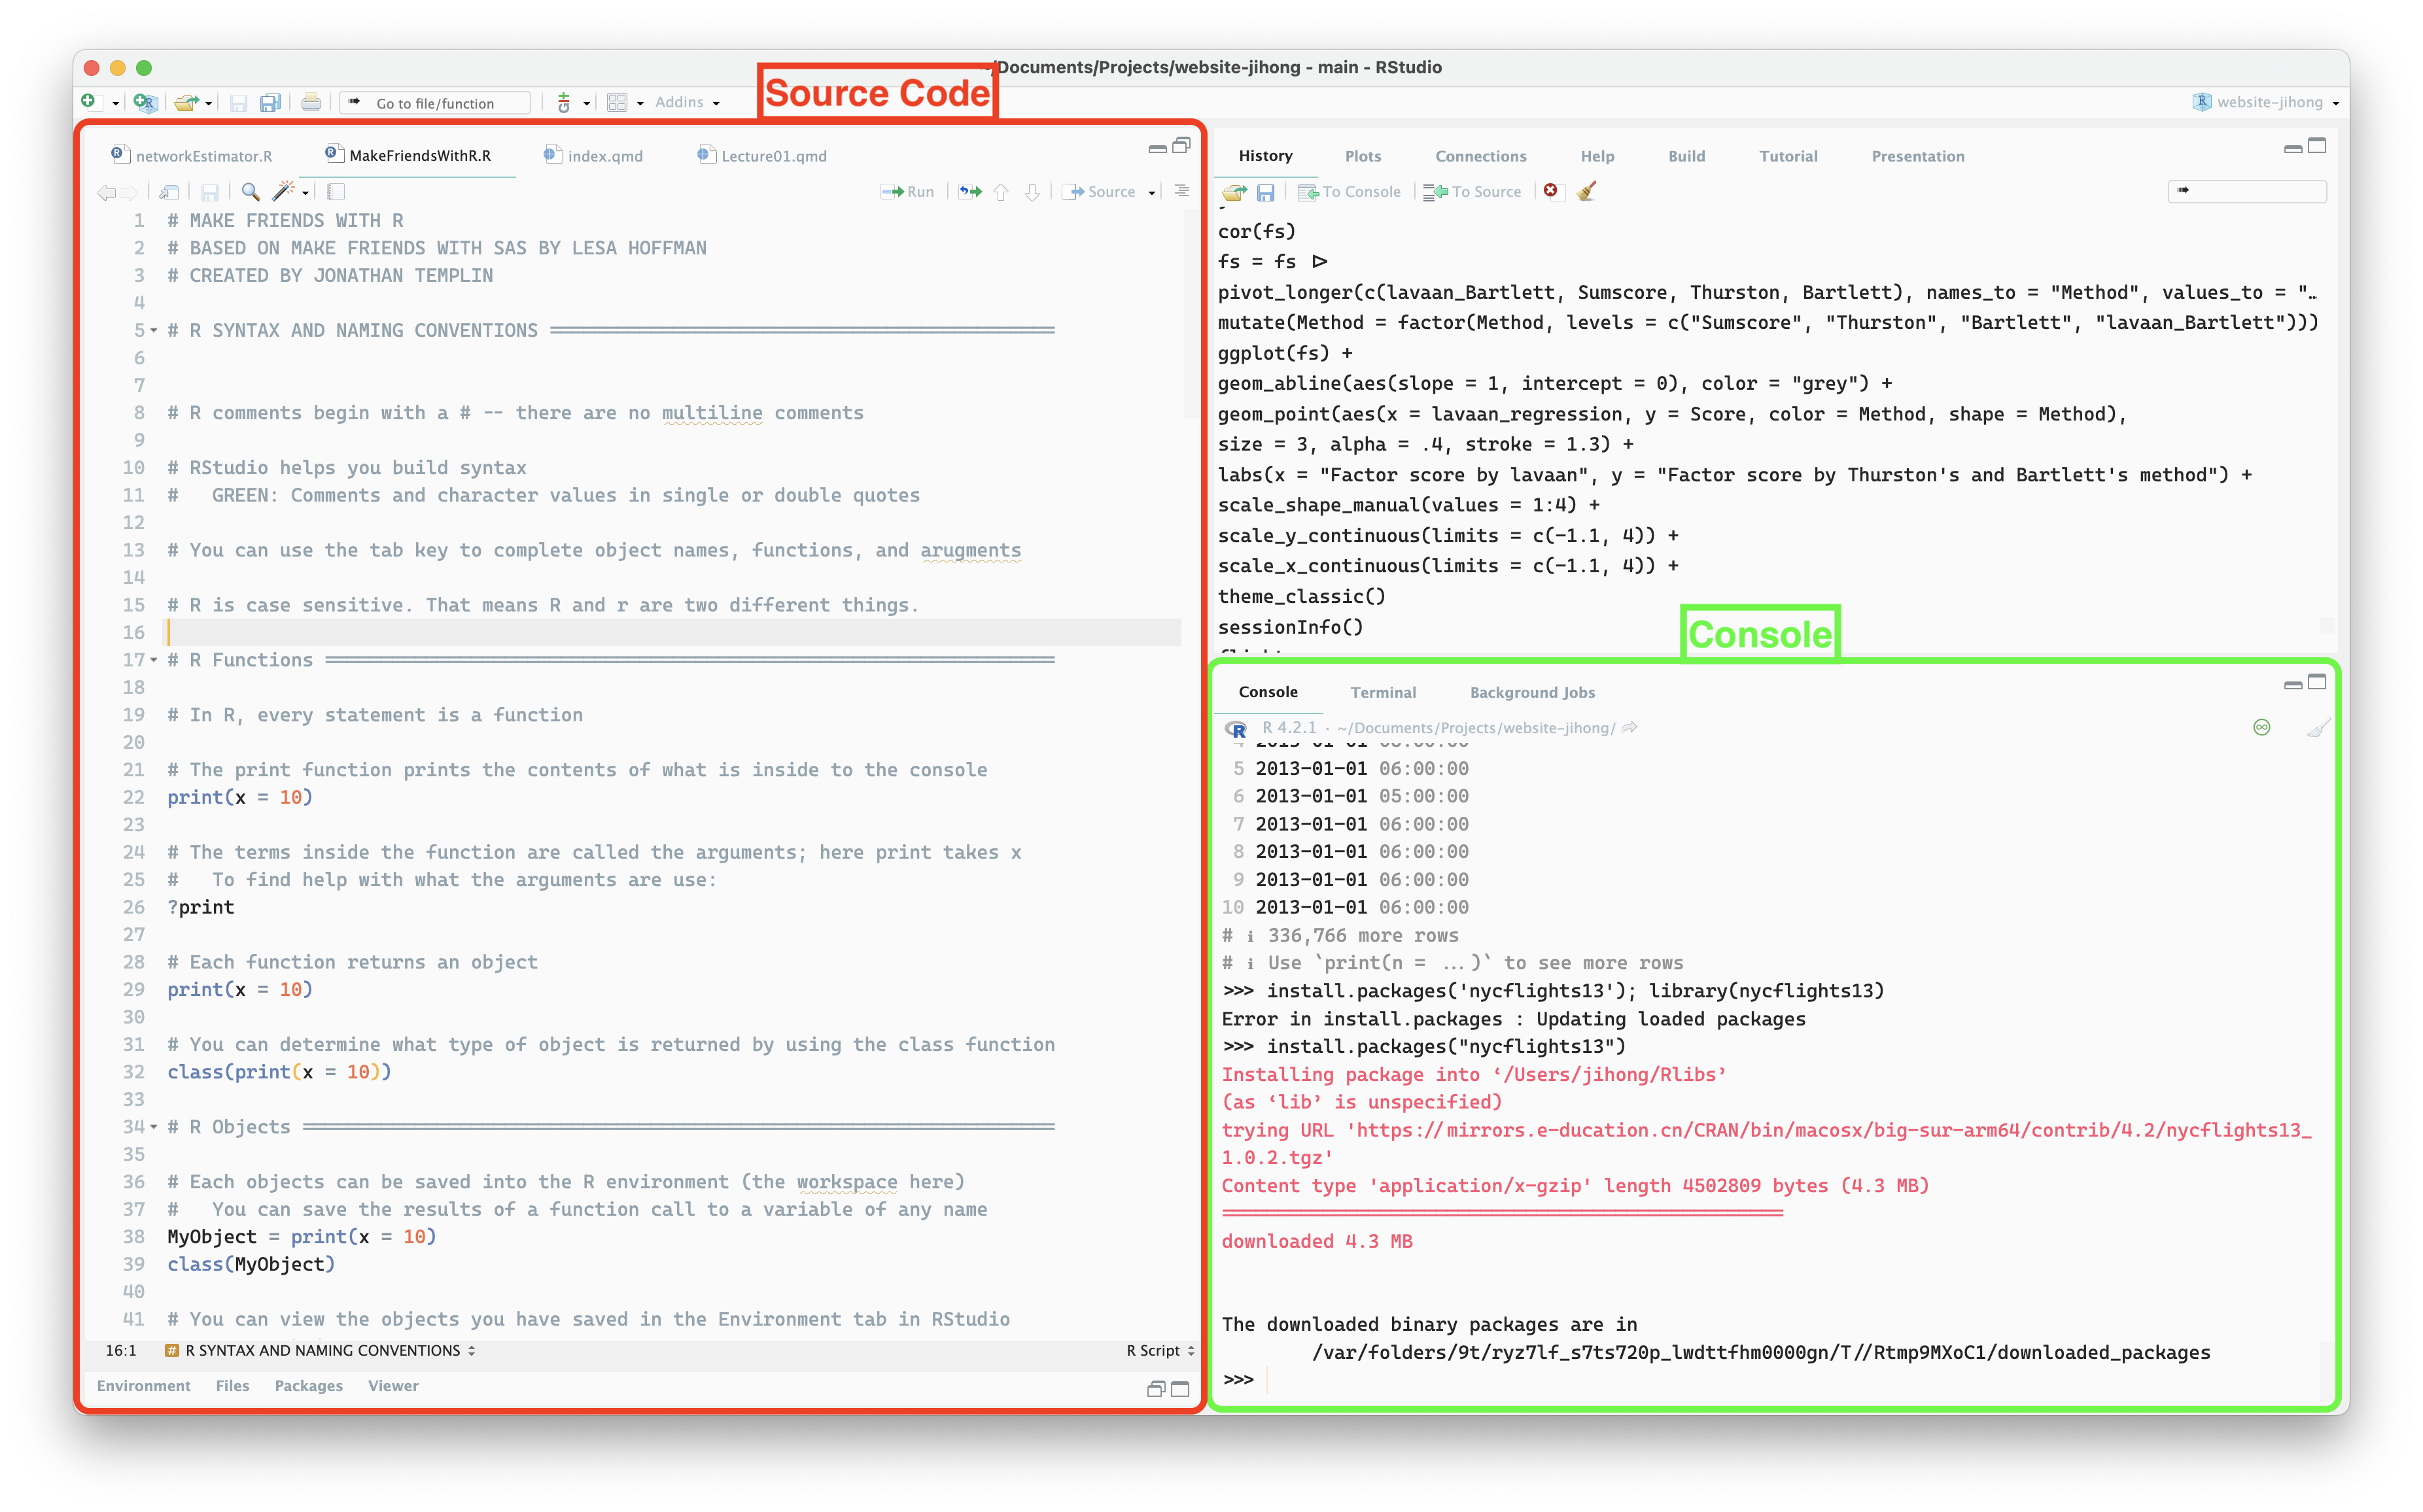Click the Print current file icon

(311, 102)
